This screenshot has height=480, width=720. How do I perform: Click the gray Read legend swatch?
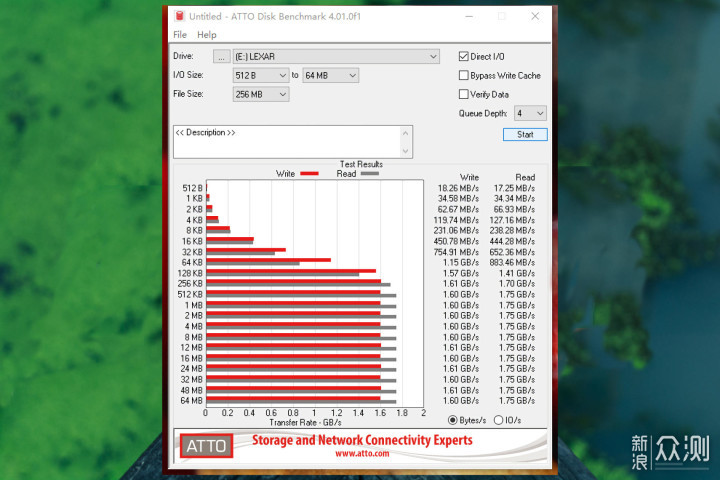tap(370, 174)
